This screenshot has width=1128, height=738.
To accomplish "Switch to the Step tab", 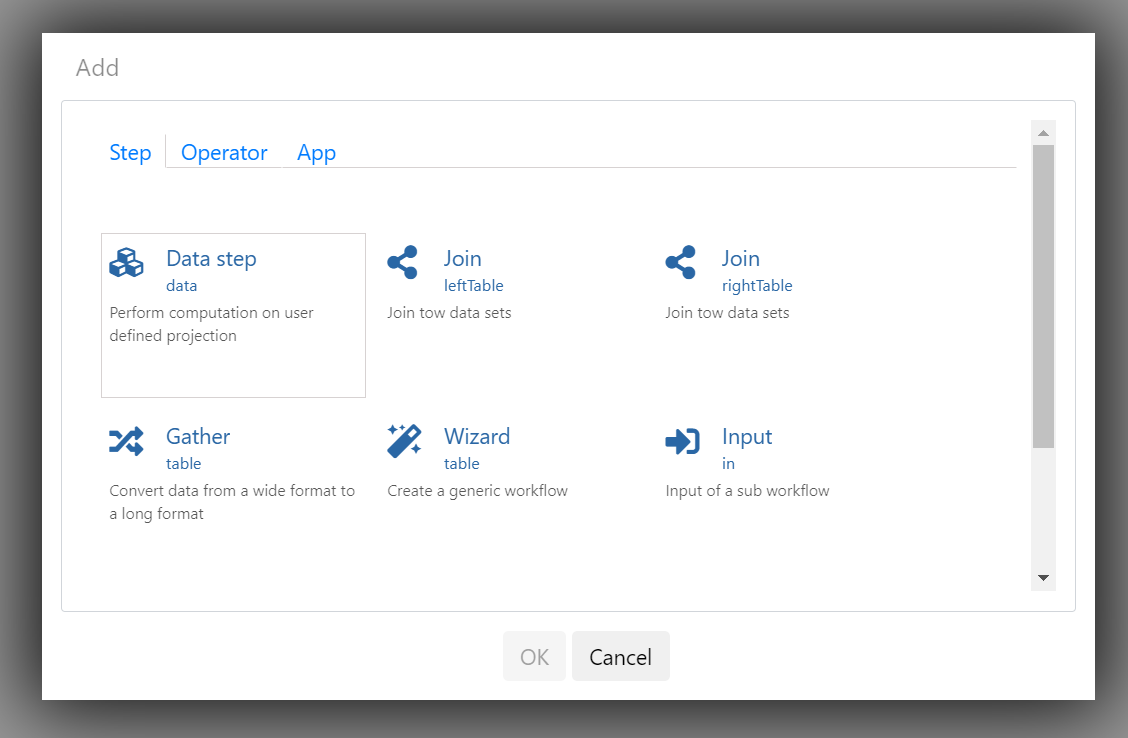I will [130, 152].
